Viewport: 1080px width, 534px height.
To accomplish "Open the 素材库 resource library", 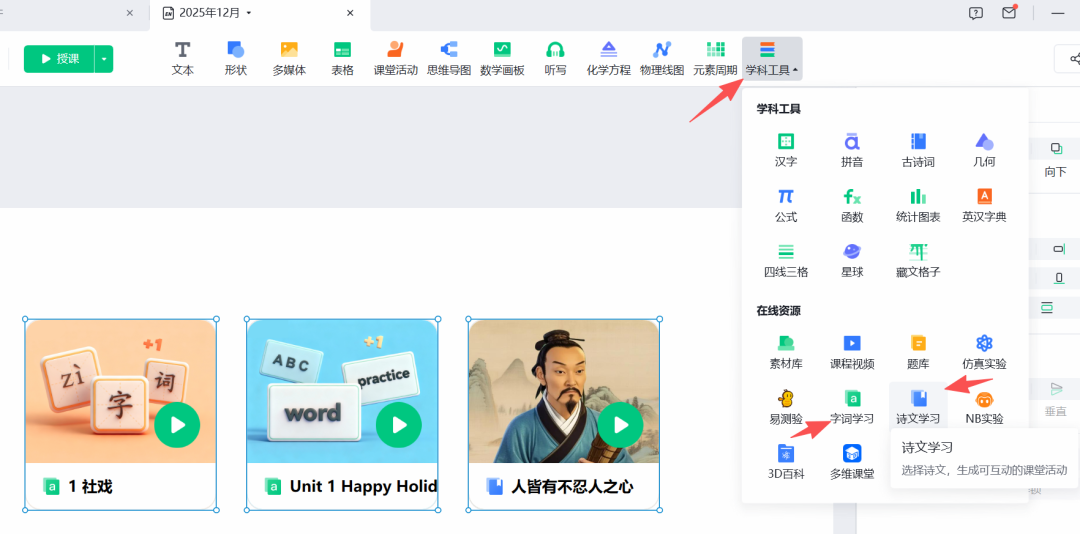I will [x=786, y=353].
